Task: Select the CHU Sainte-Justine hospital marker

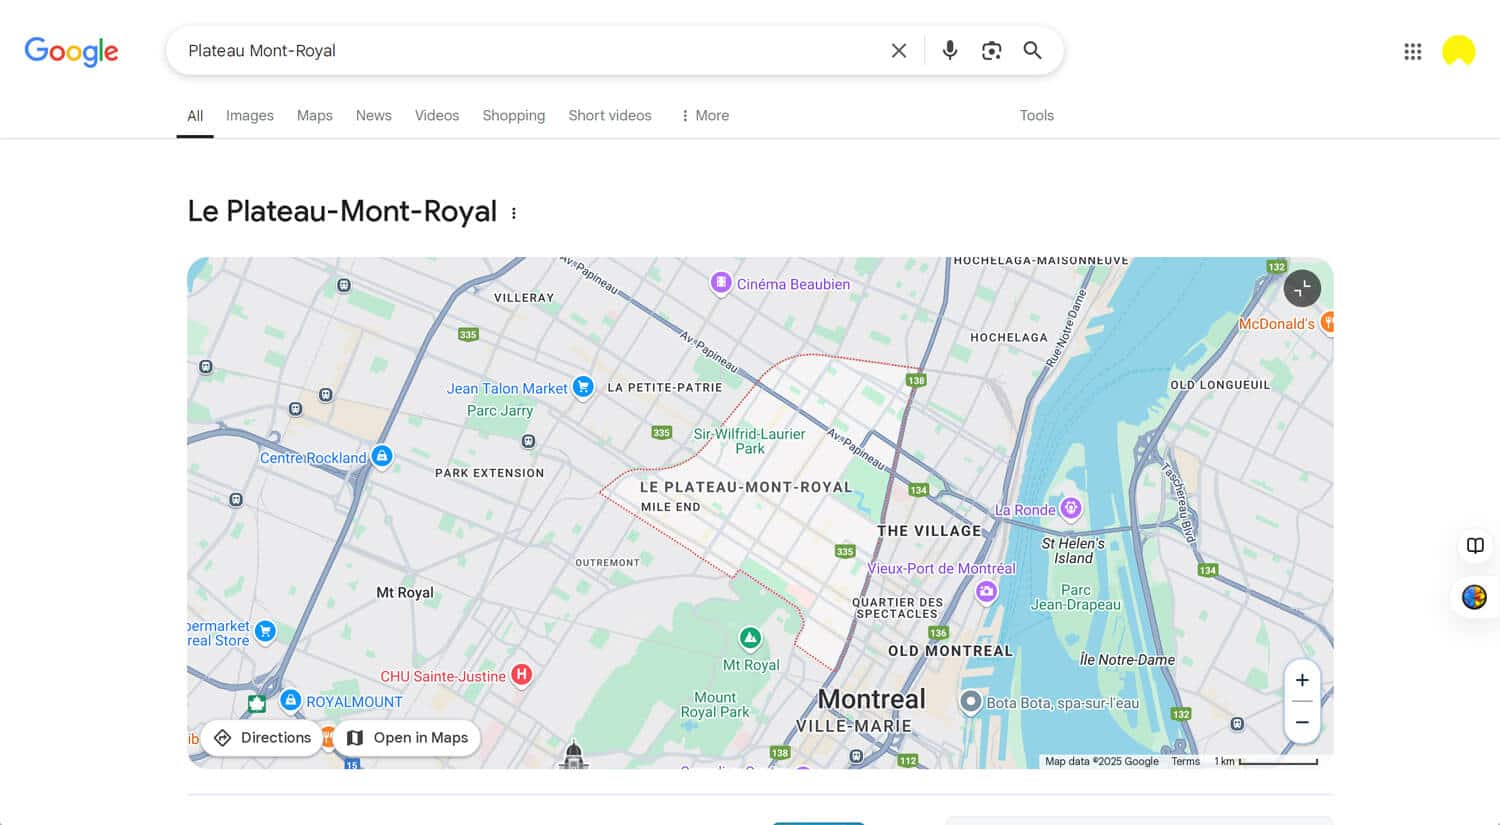Action: [521, 675]
